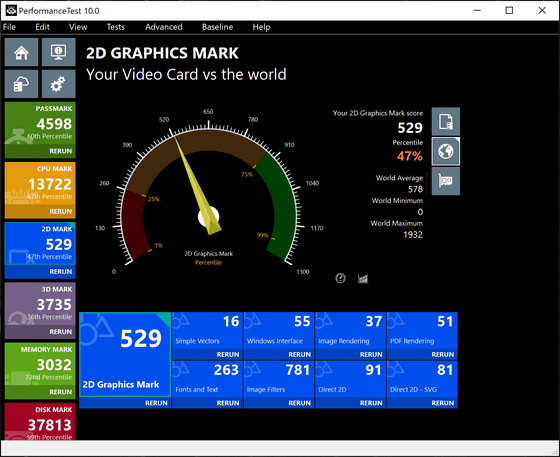Select the CPU Mark 13722 tile
Viewport: 560px width, 457px height.
(40, 184)
